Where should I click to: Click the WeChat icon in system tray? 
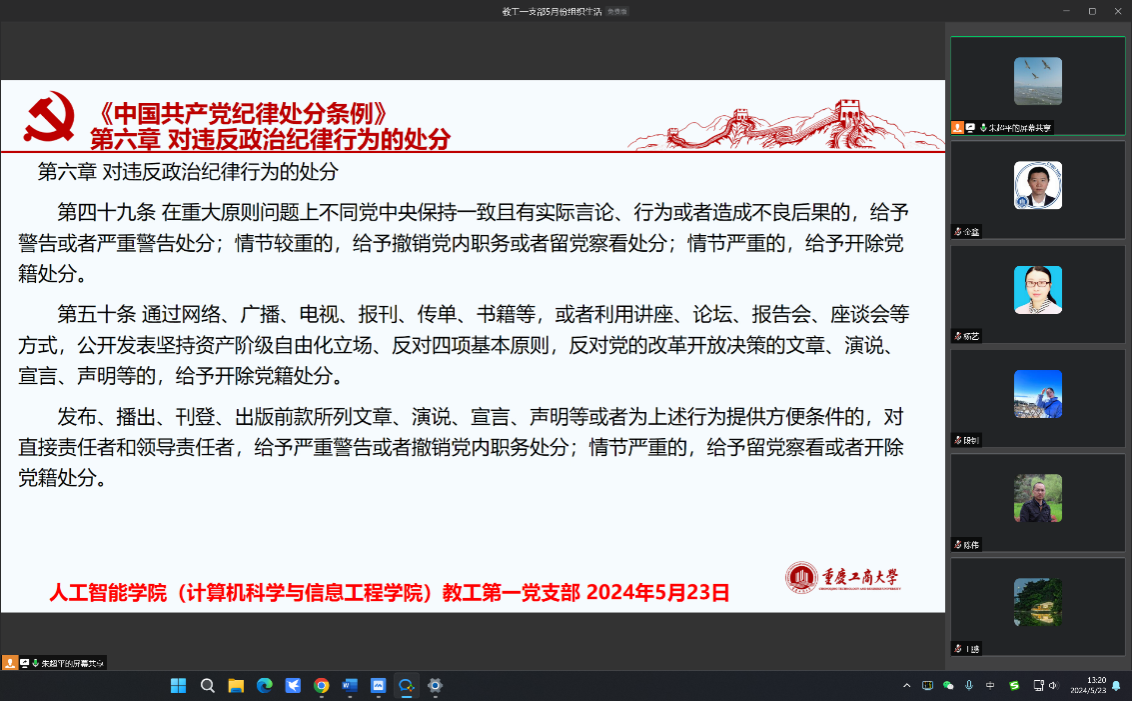pyautogui.click(x=948, y=686)
